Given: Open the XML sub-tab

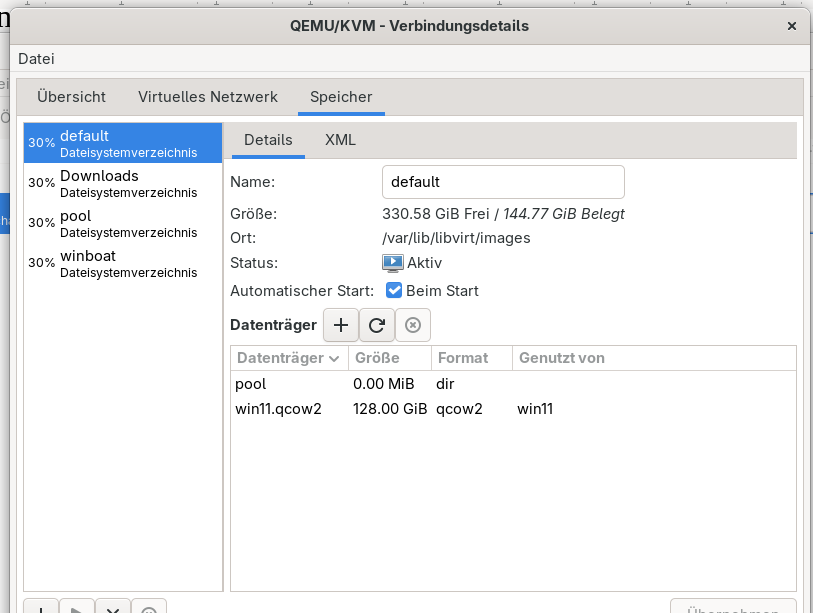Looking at the screenshot, I should click(340, 140).
